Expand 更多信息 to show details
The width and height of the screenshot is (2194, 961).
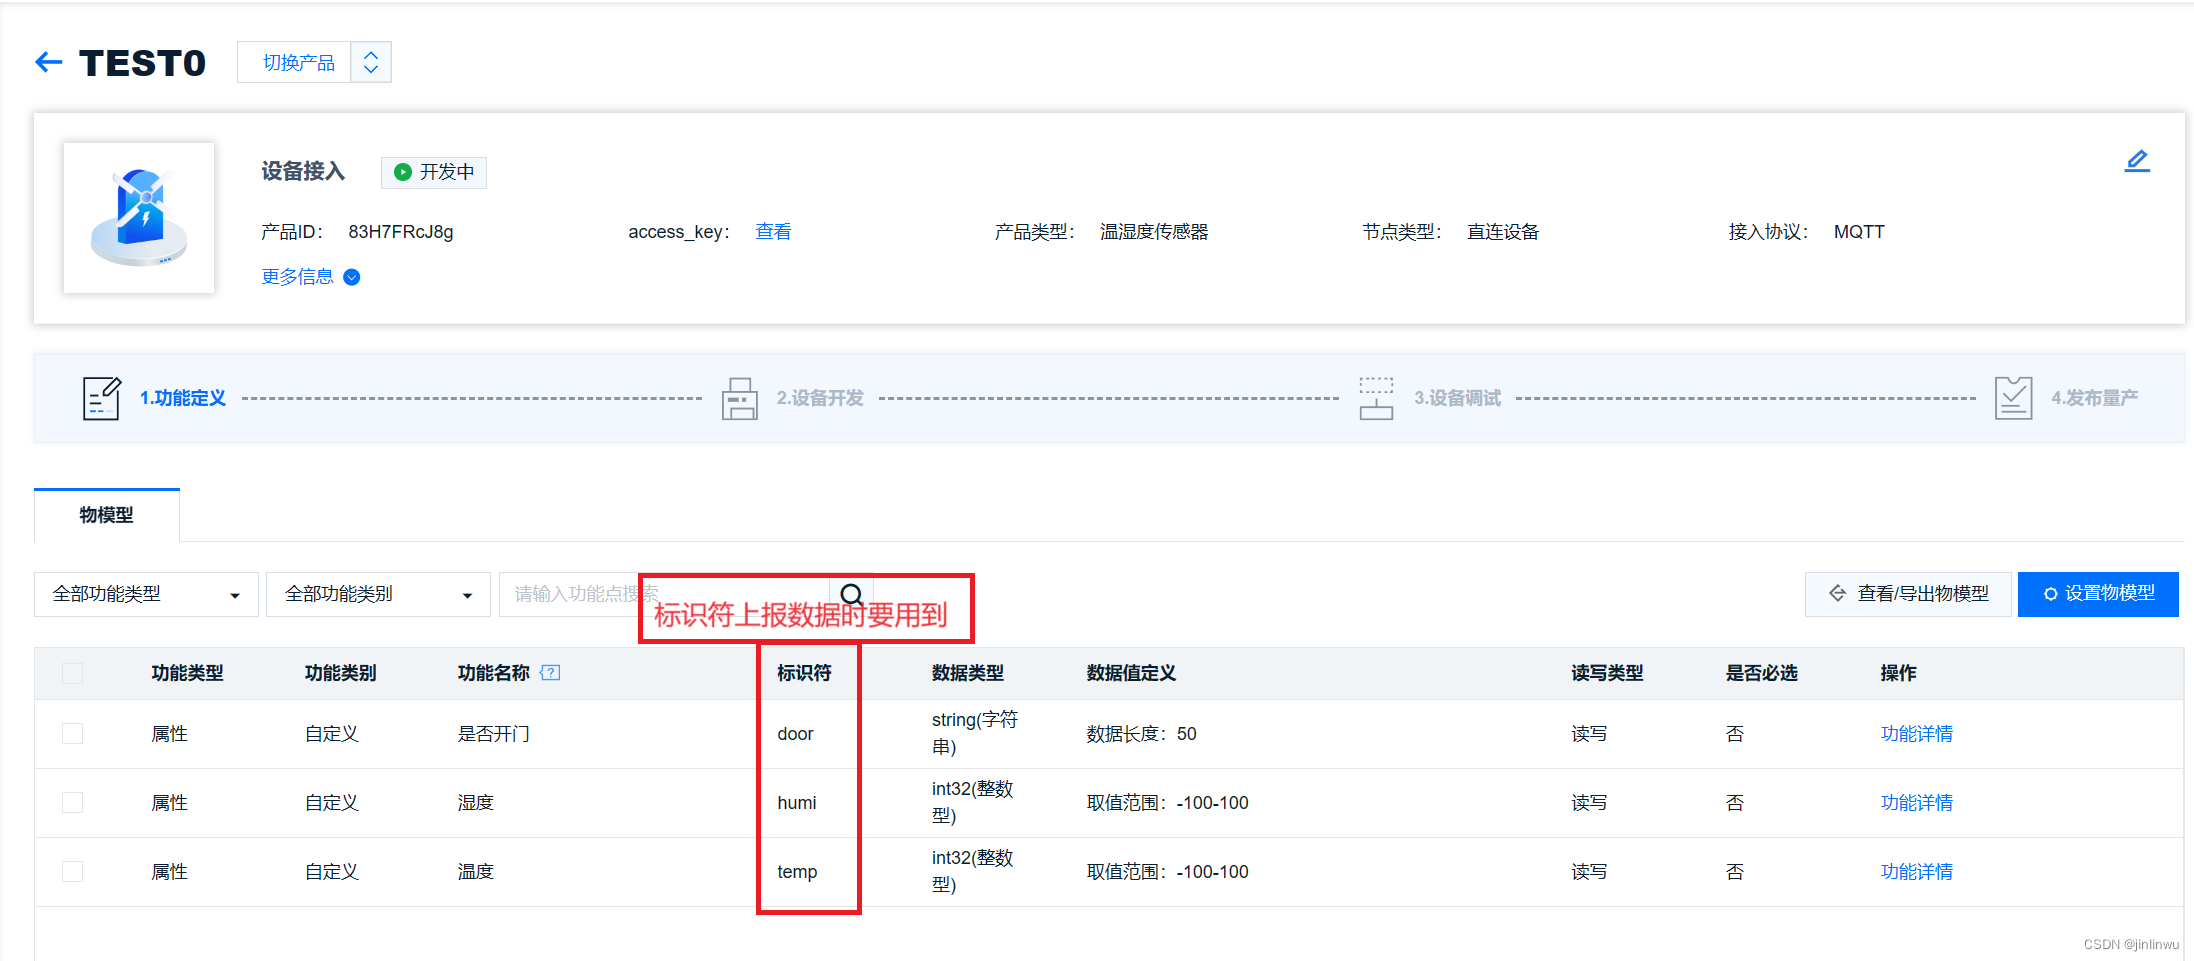[308, 277]
